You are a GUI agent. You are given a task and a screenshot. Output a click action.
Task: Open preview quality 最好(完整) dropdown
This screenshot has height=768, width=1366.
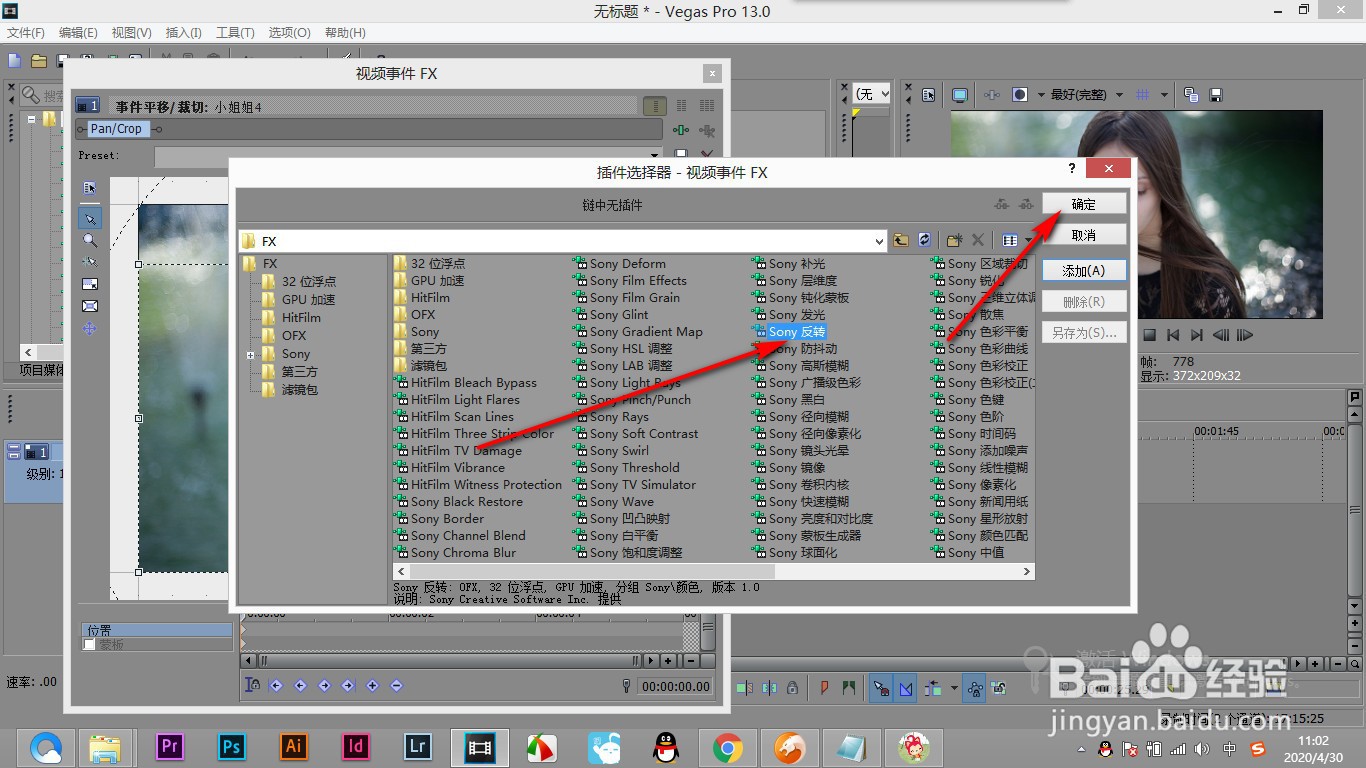click(1086, 95)
